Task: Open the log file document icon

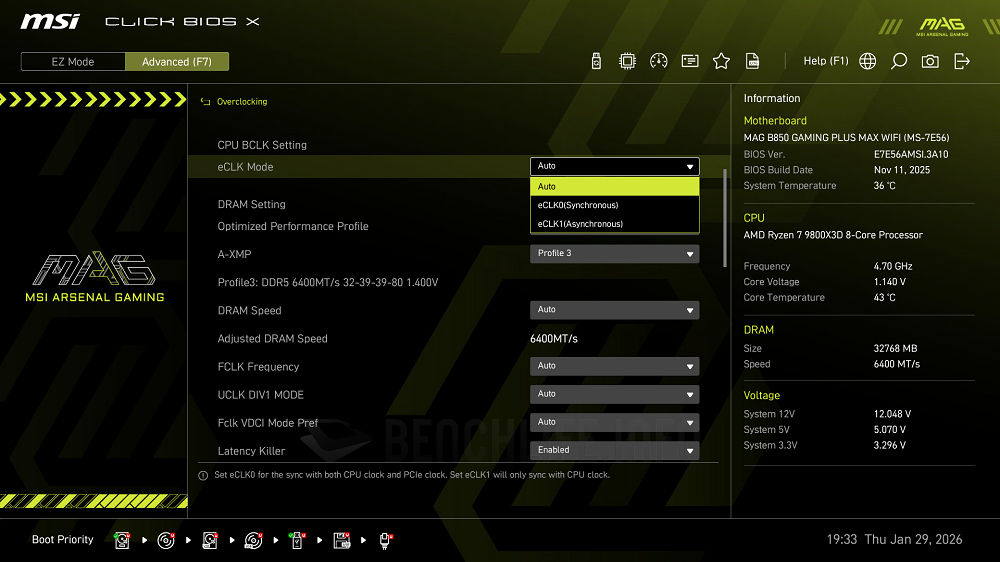Action: point(753,61)
